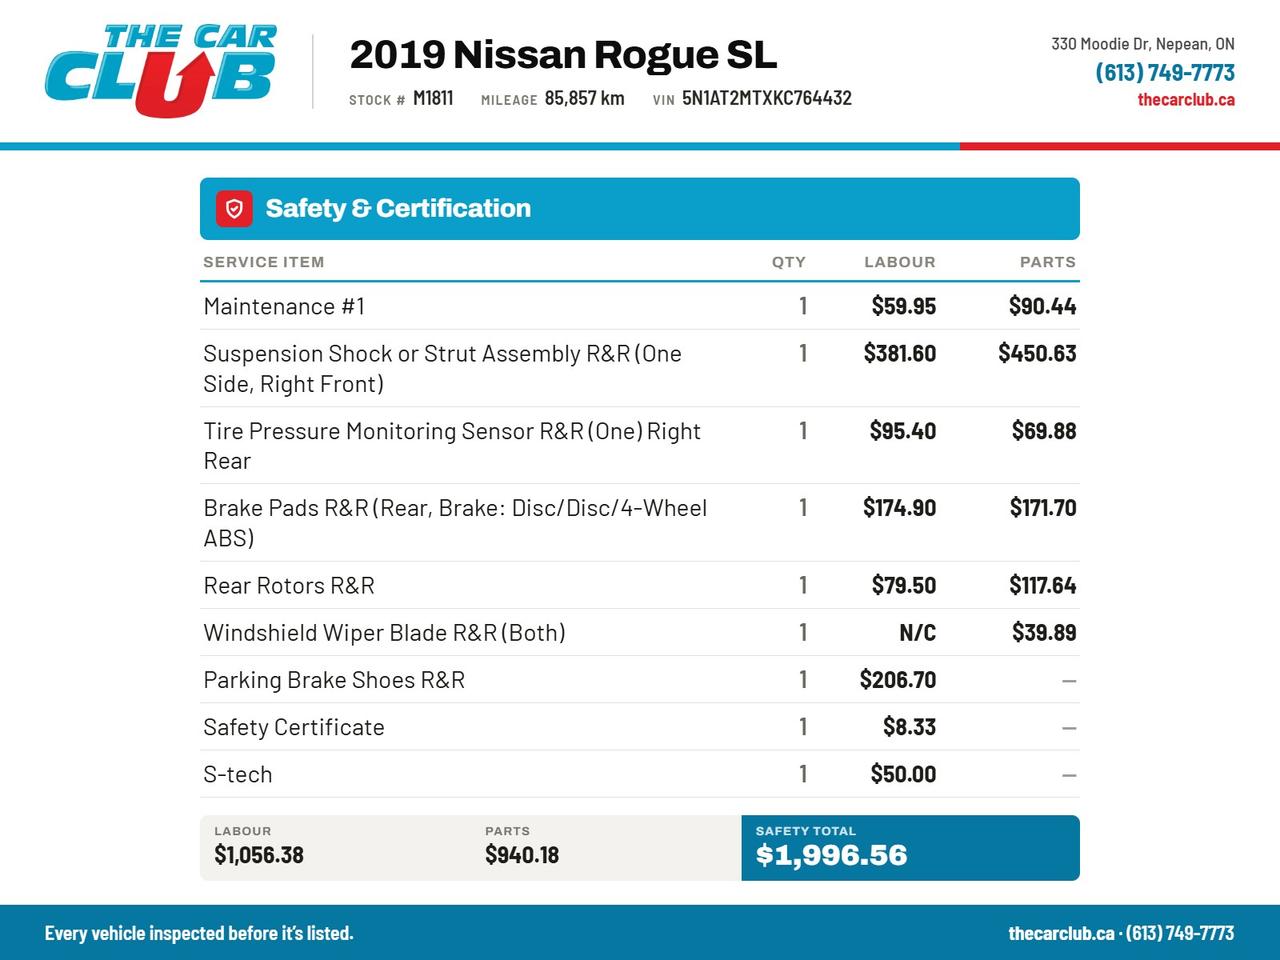
Task: Click Maintenance #1 labour cost $59.95
Action: click(x=904, y=306)
